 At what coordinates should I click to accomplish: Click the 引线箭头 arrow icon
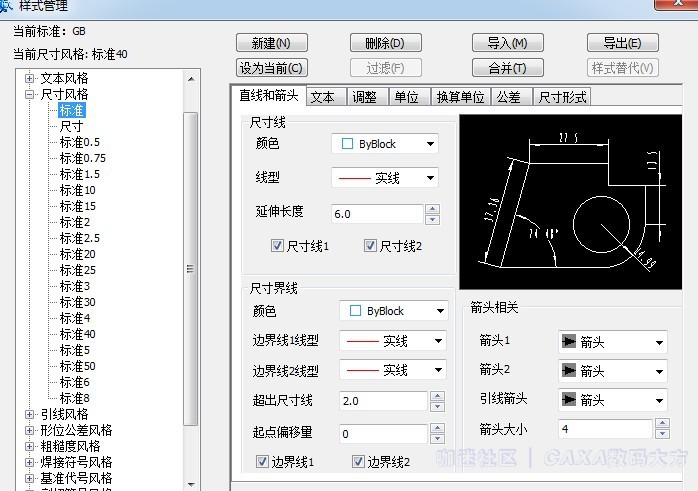pos(568,400)
